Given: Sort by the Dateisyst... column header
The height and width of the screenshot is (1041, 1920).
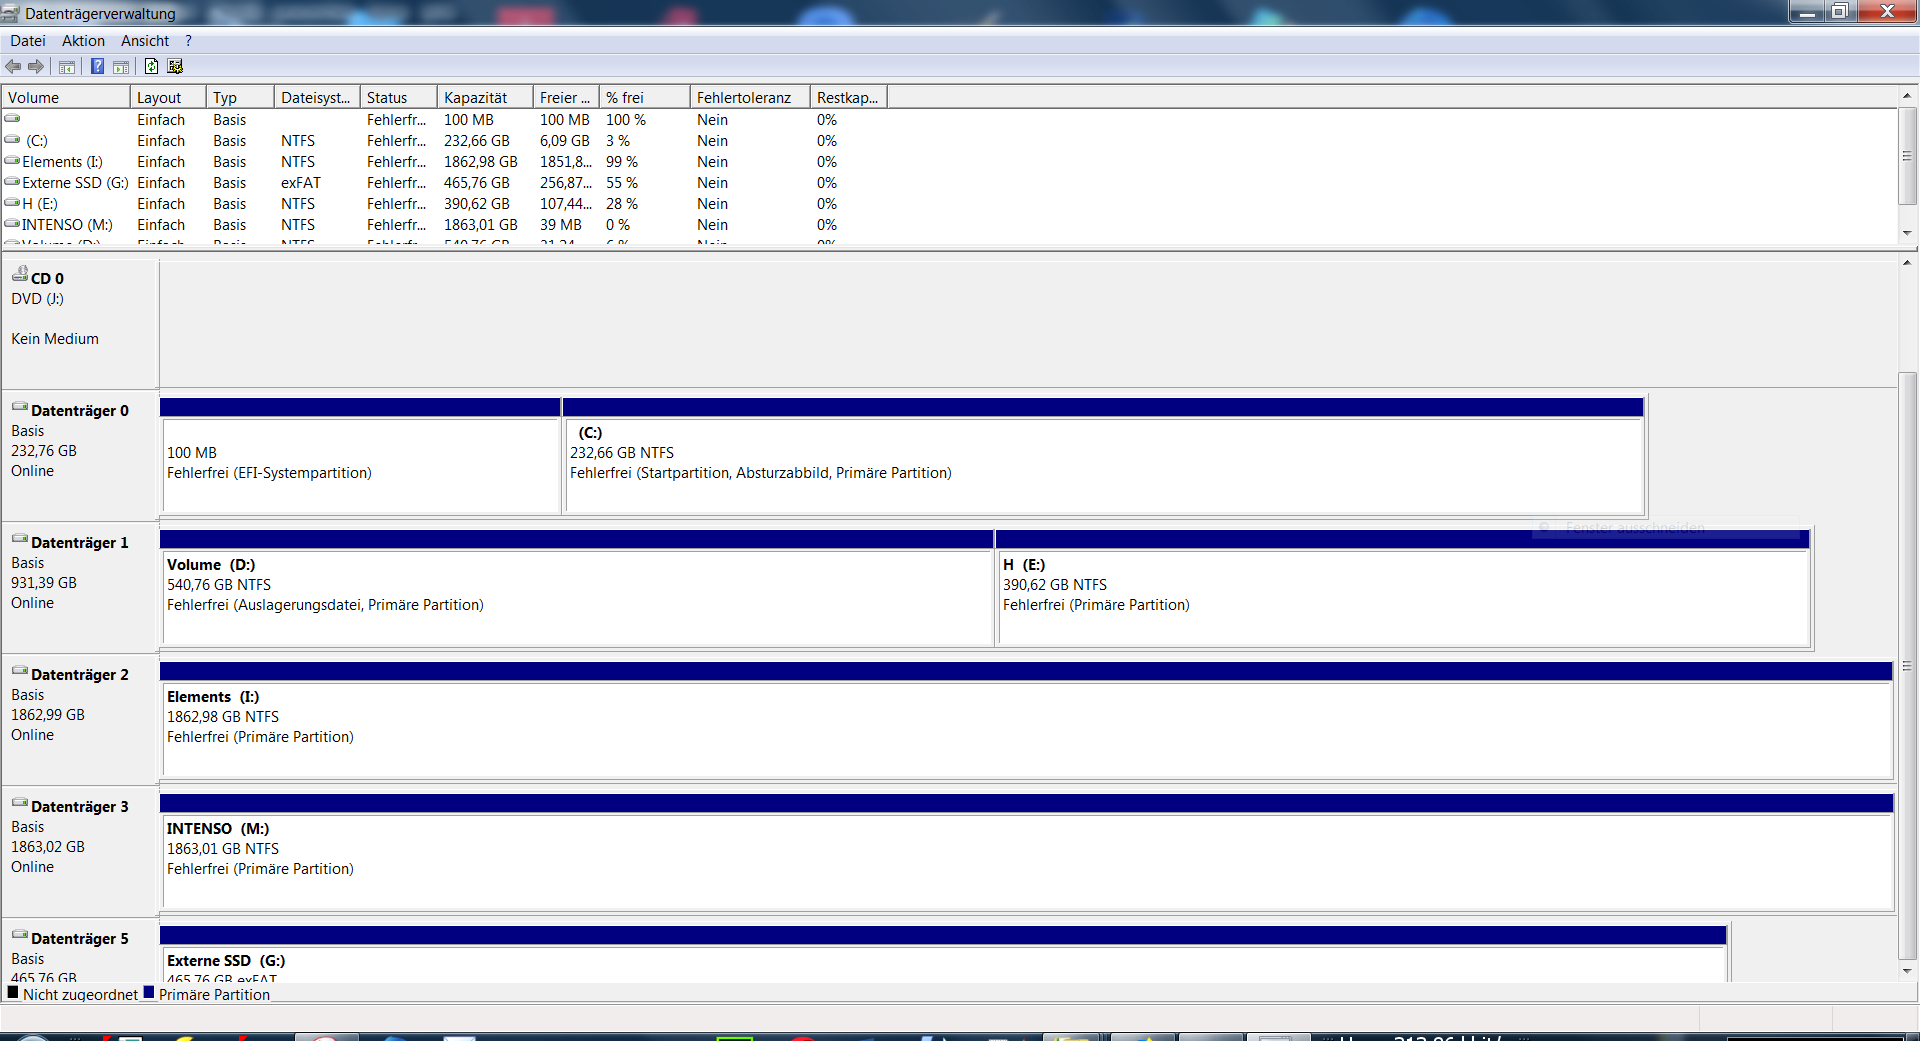Looking at the screenshot, I should click(317, 98).
